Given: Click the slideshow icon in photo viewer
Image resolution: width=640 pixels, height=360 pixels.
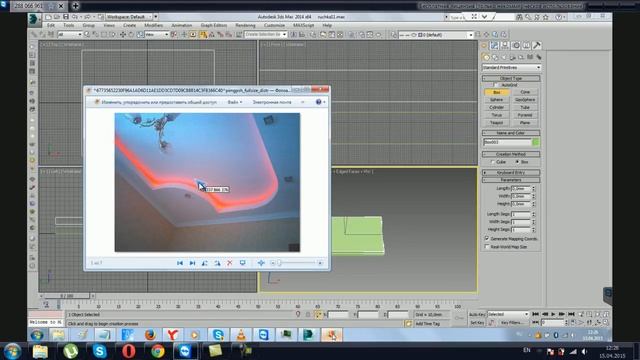Looking at the screenshot, I should (242, 263).
